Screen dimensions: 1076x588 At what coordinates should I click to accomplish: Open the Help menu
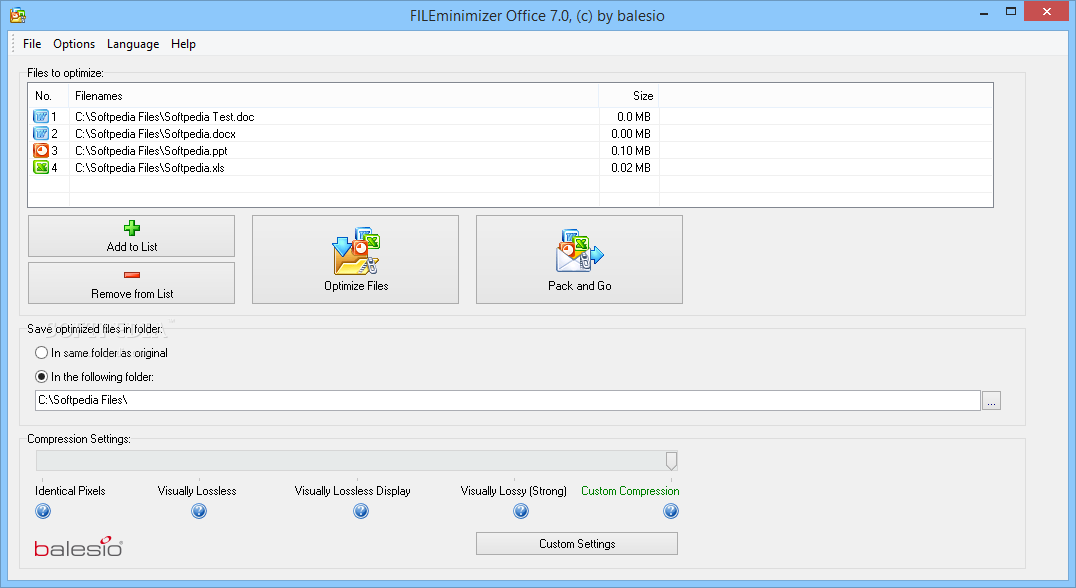(183, 44)
